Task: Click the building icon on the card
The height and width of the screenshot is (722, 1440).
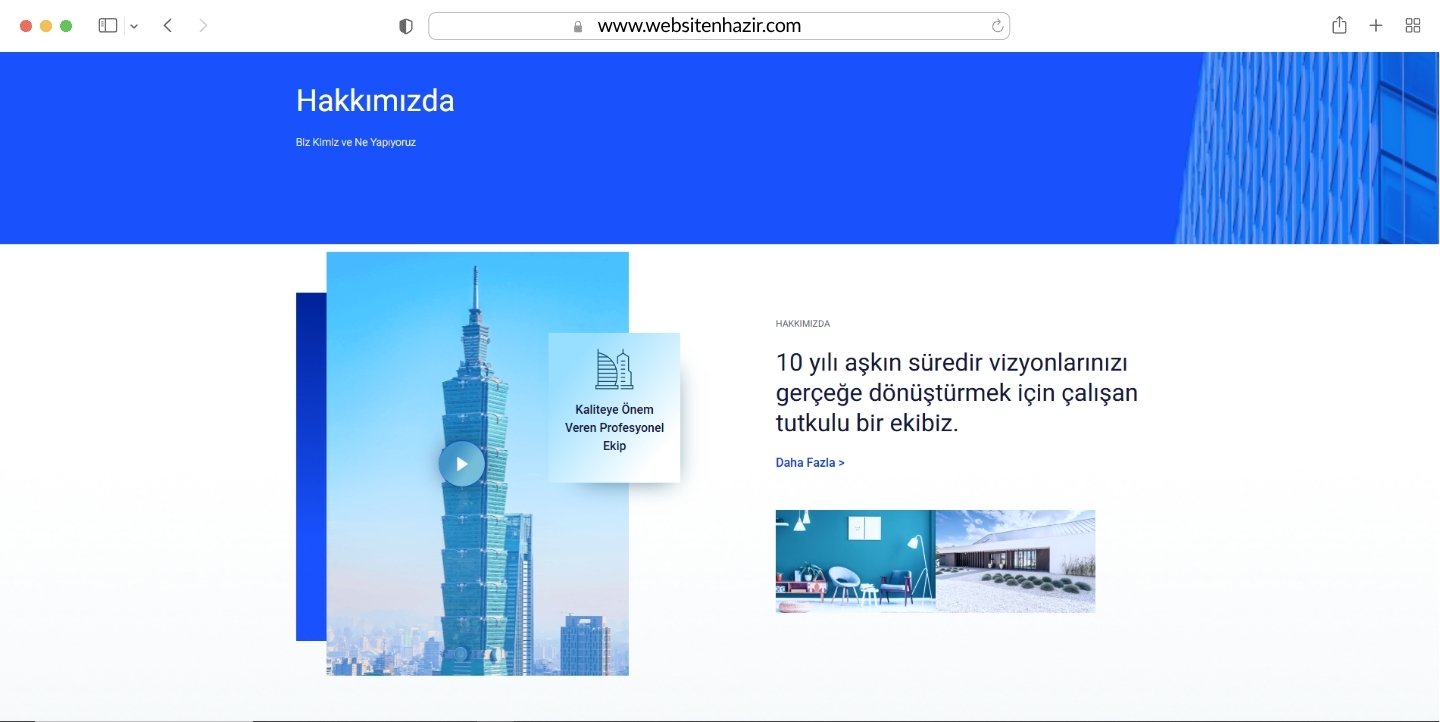Action: pyautogui.click(x=614, y=369)
